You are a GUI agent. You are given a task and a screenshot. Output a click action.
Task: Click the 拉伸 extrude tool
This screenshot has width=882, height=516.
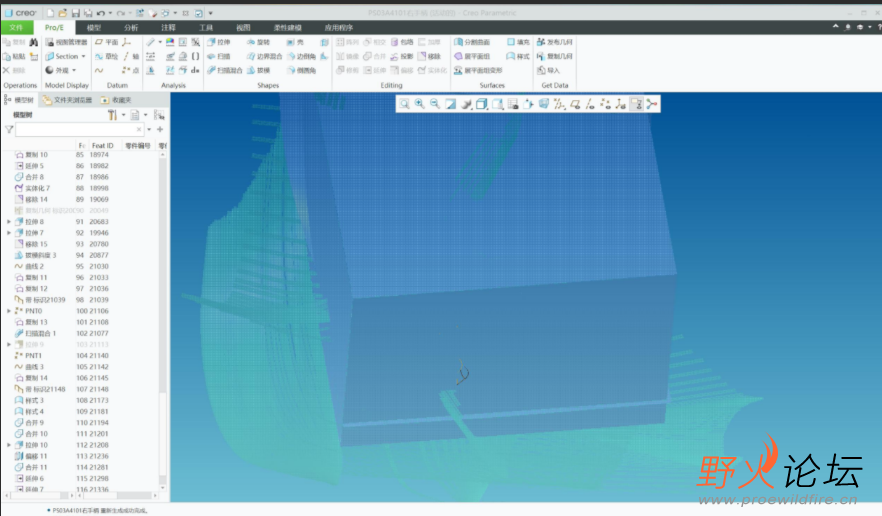(219, 42)
